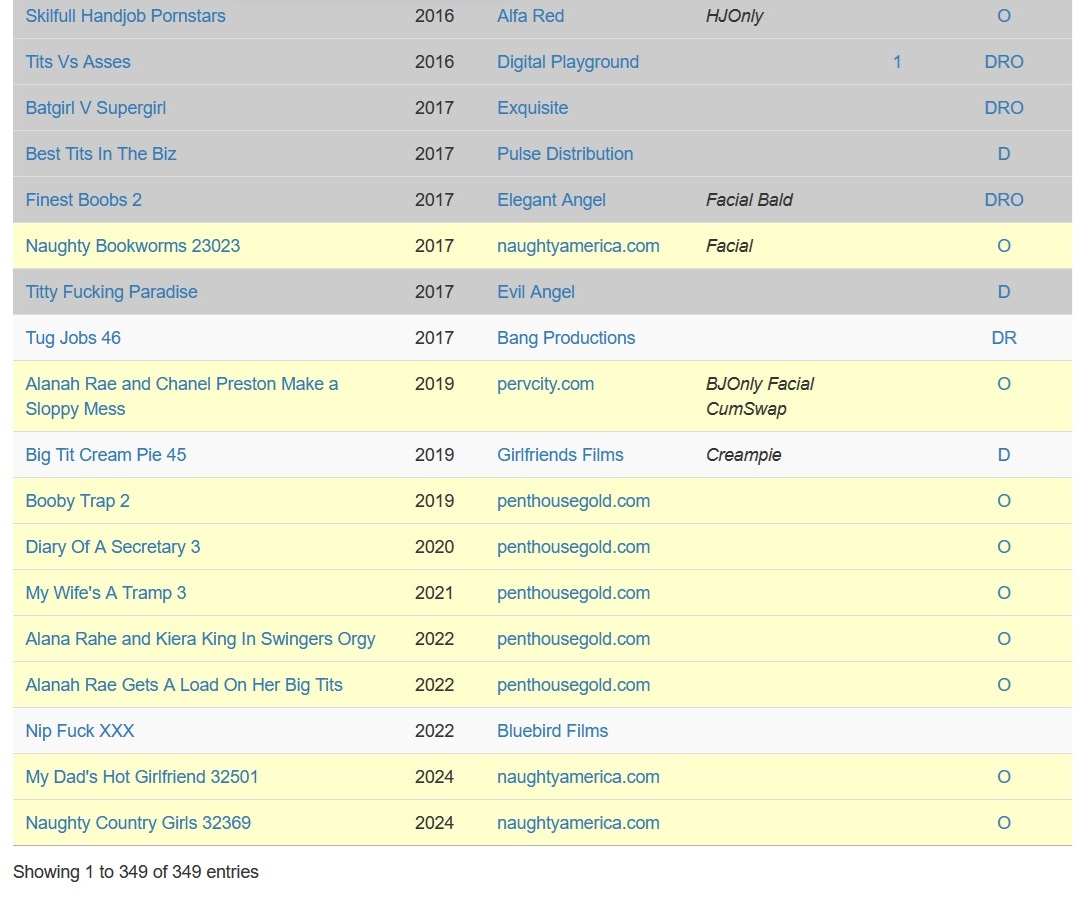
Task: Open the Alfa Red distributor link
Action: [530, 16]
